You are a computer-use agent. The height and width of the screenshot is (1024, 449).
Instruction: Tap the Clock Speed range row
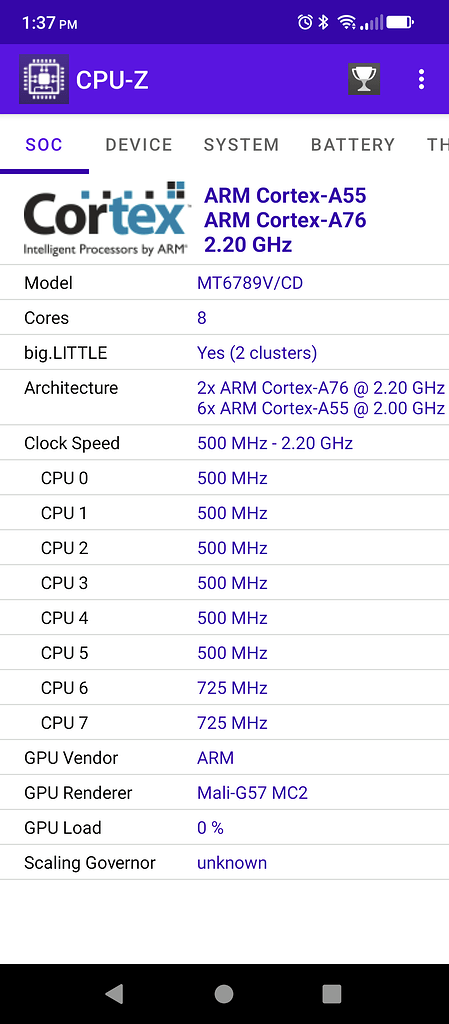(224, 443)
